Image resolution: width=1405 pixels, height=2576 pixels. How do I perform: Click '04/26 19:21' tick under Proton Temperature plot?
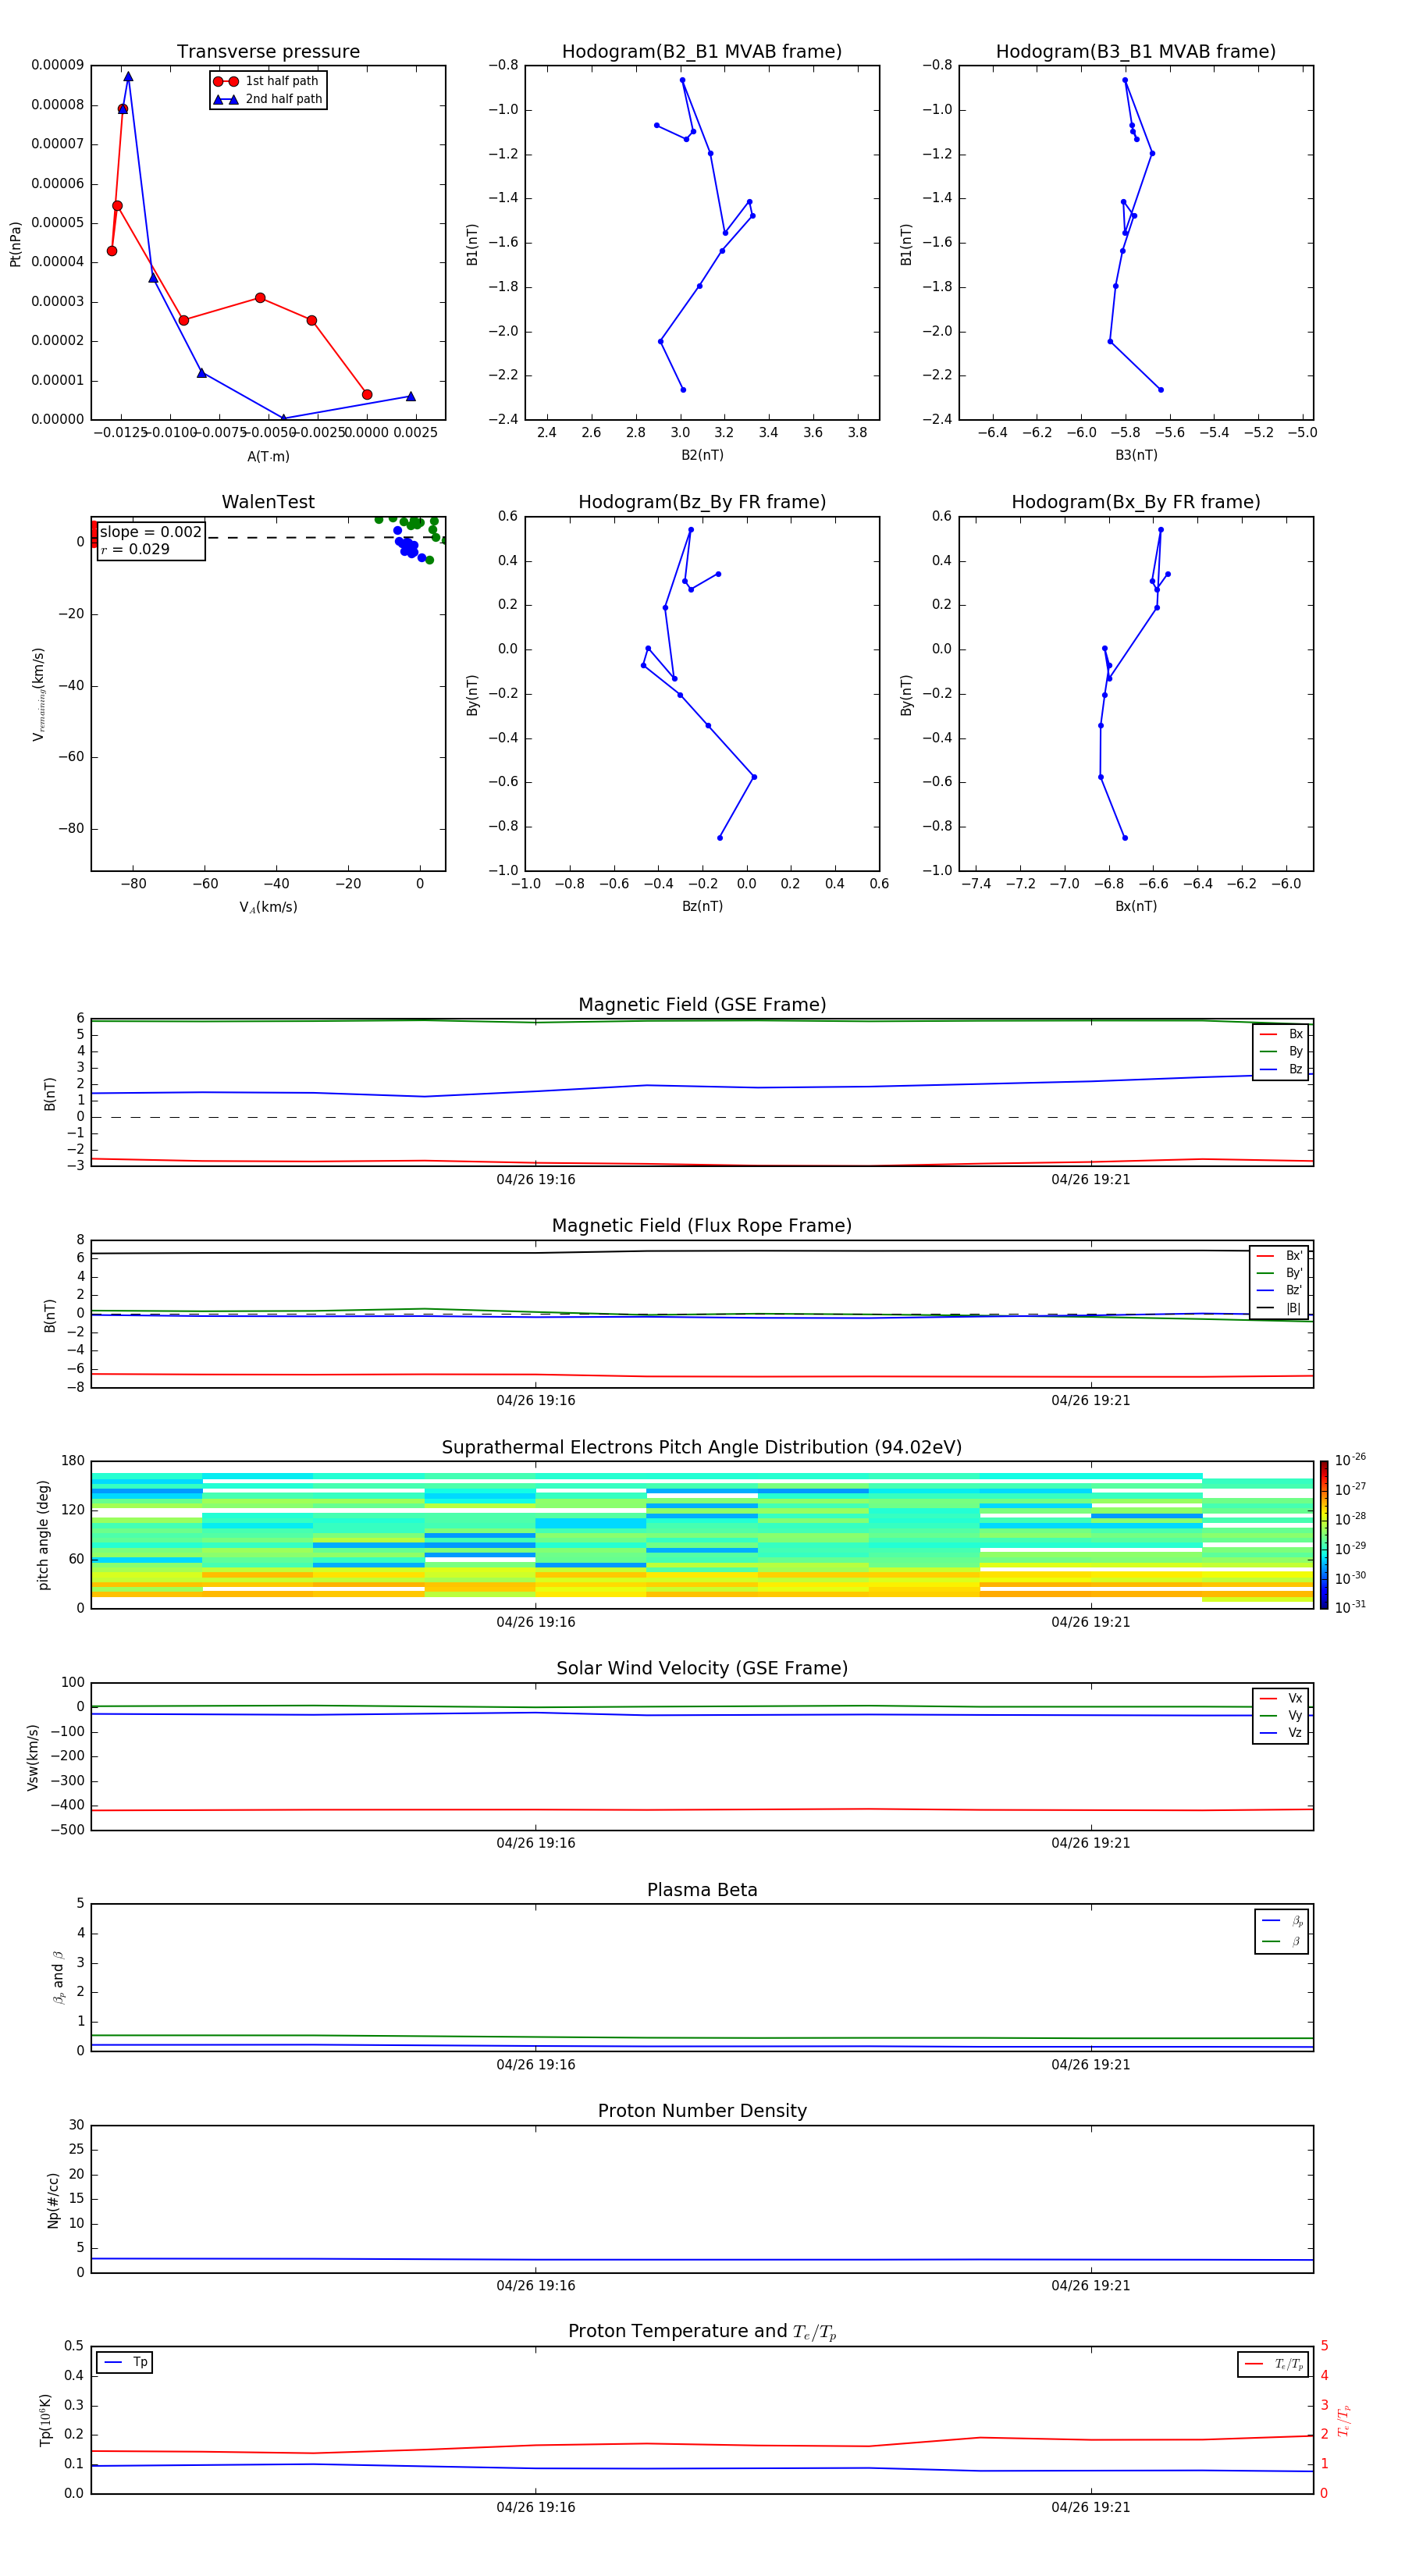click(x=1090, y=2507)
